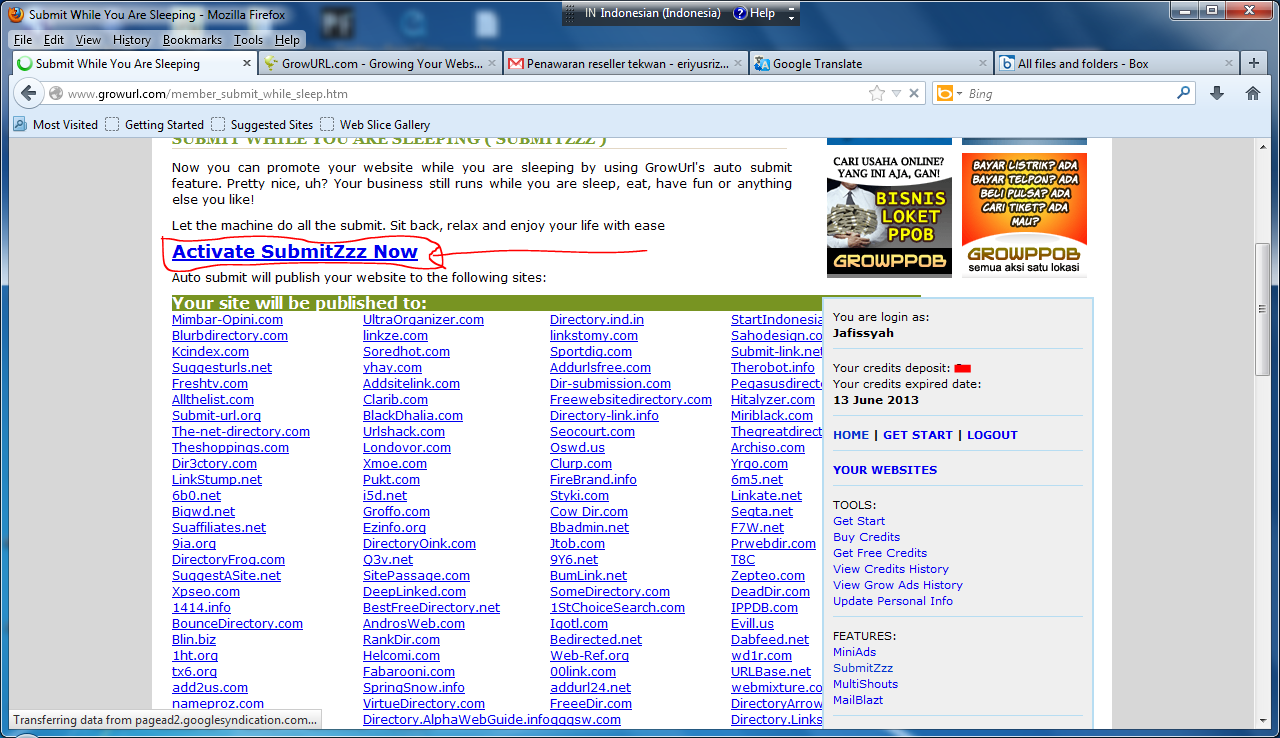Click Update Personal Info link
Image resolution: width=1280 pixels, height=738 pixels.
pyautogui.click(x=893, y=601)
